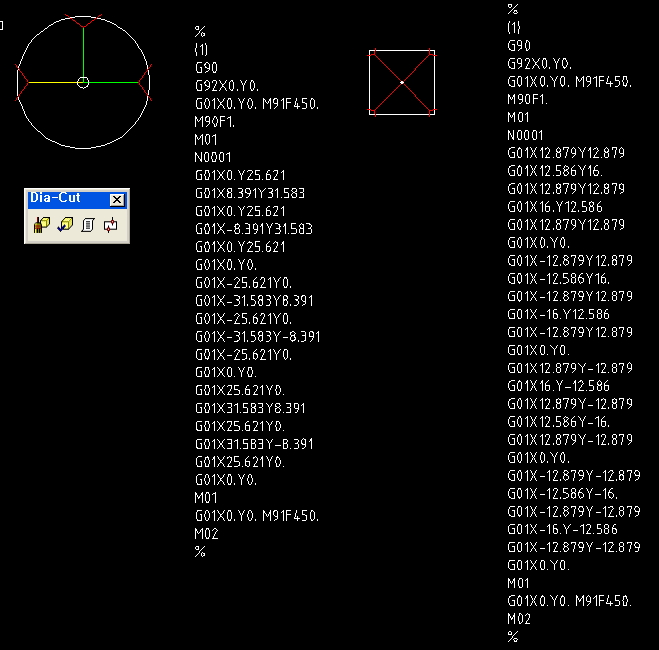Click the line G01X-31.583Y-8.391
This screenshot has width=659, height=650.
(x=257, y=337)
